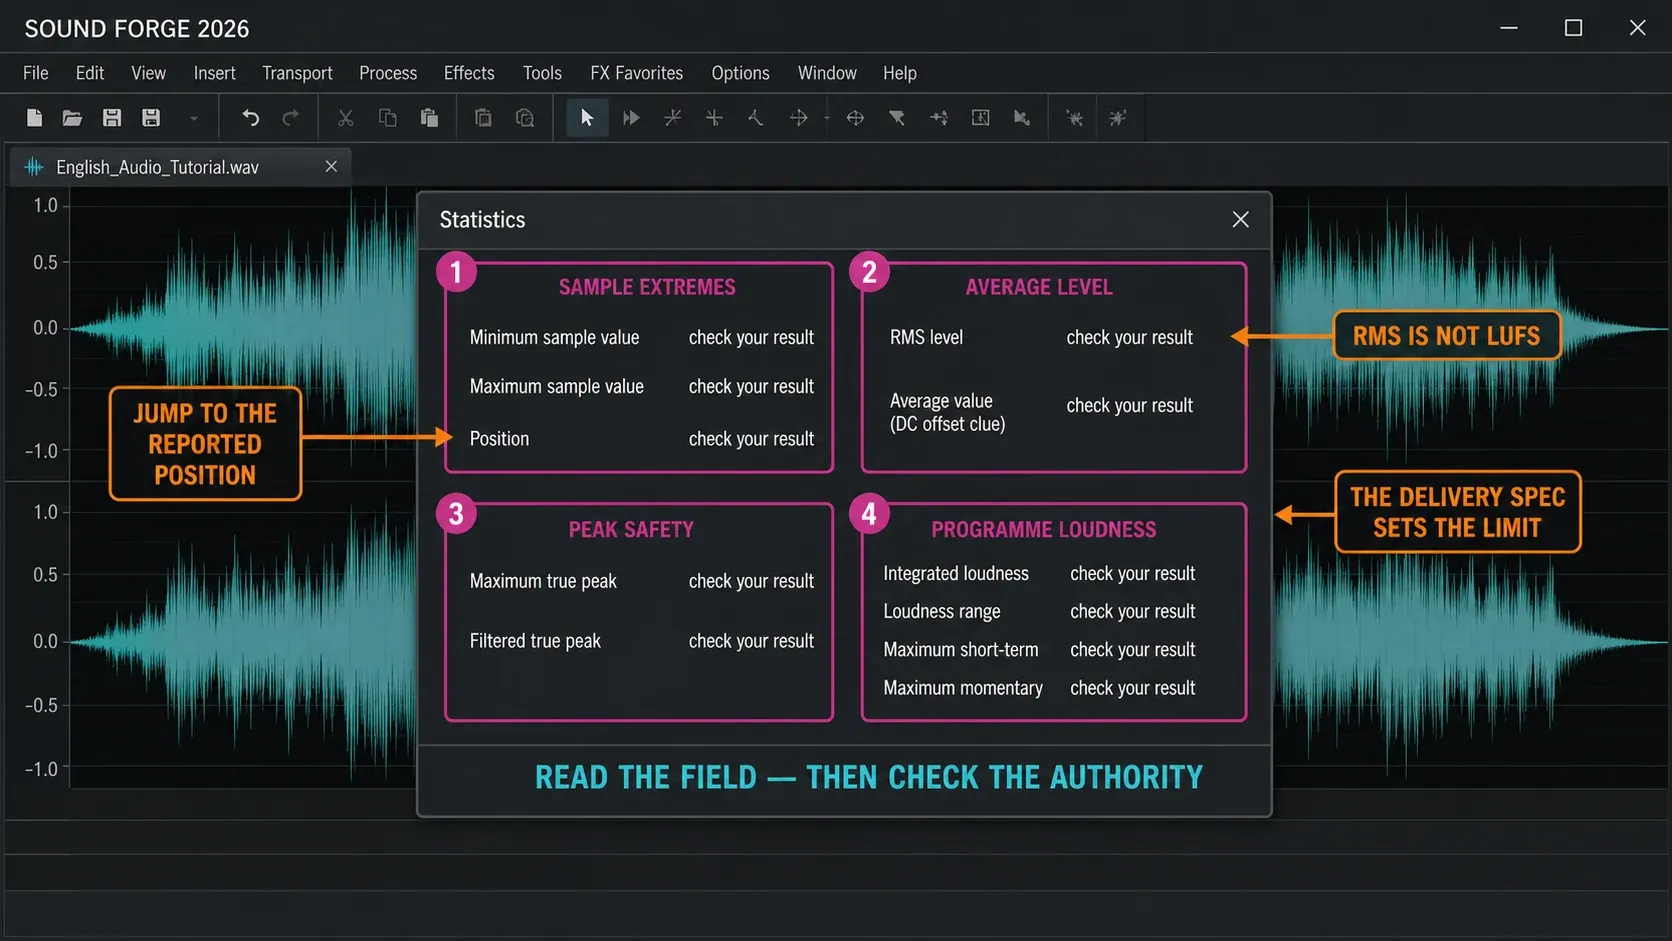
Task: Open the Tools menu
Action: (542, 73)
